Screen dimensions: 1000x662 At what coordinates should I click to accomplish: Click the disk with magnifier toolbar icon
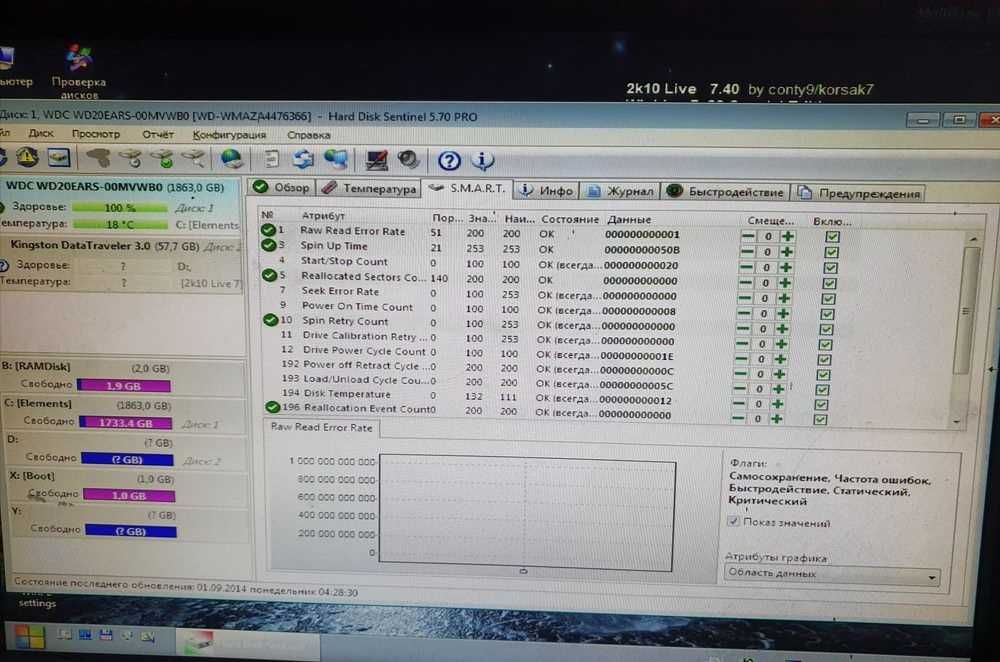194,158
